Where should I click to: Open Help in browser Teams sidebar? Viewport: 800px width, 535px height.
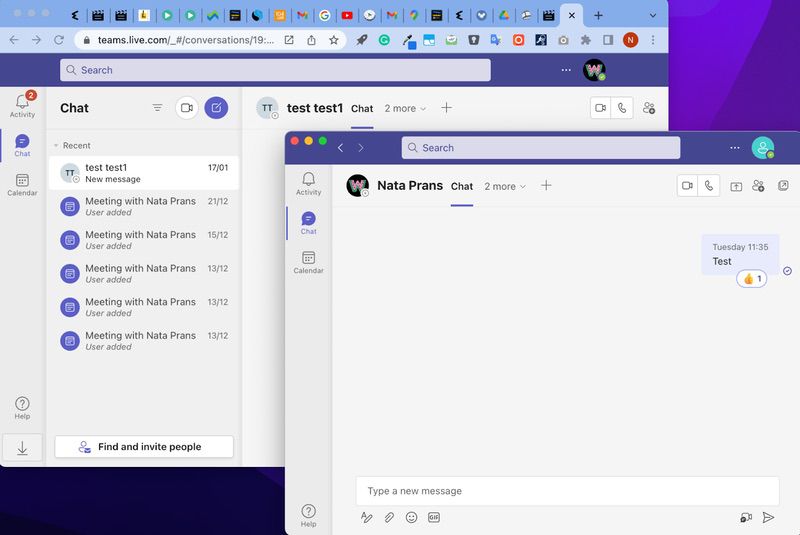(22, 408)
